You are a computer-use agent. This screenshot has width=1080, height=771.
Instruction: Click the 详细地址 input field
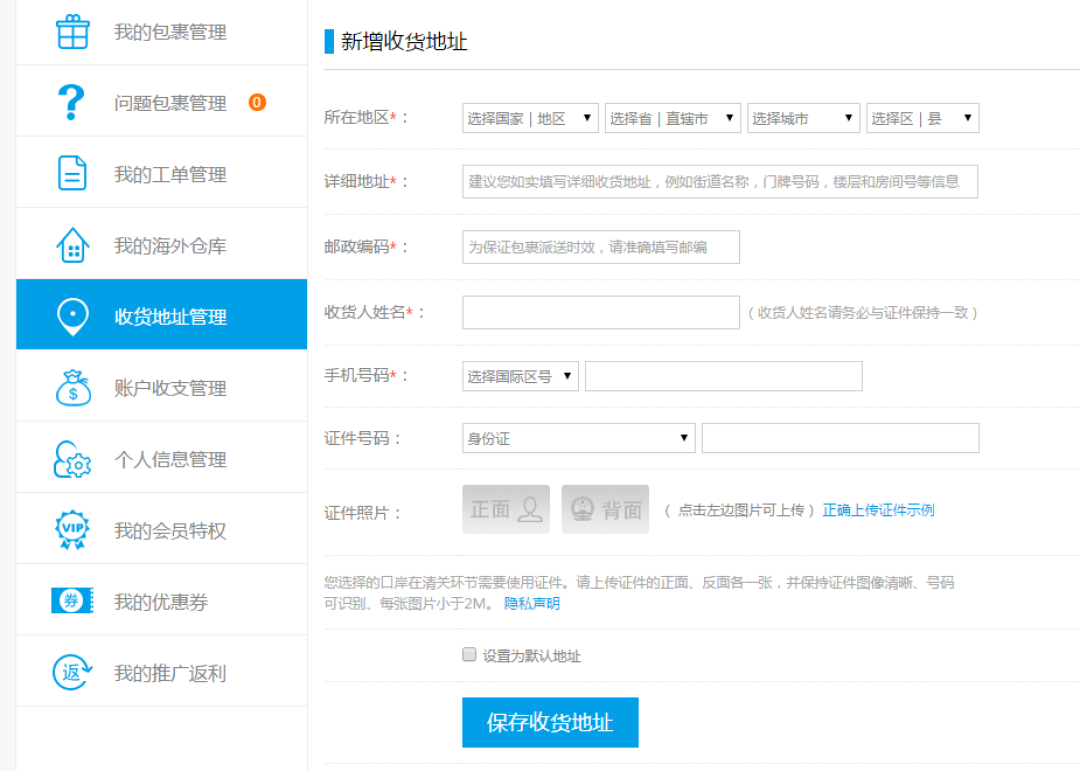pyautogui.click(x=720, y=182)
